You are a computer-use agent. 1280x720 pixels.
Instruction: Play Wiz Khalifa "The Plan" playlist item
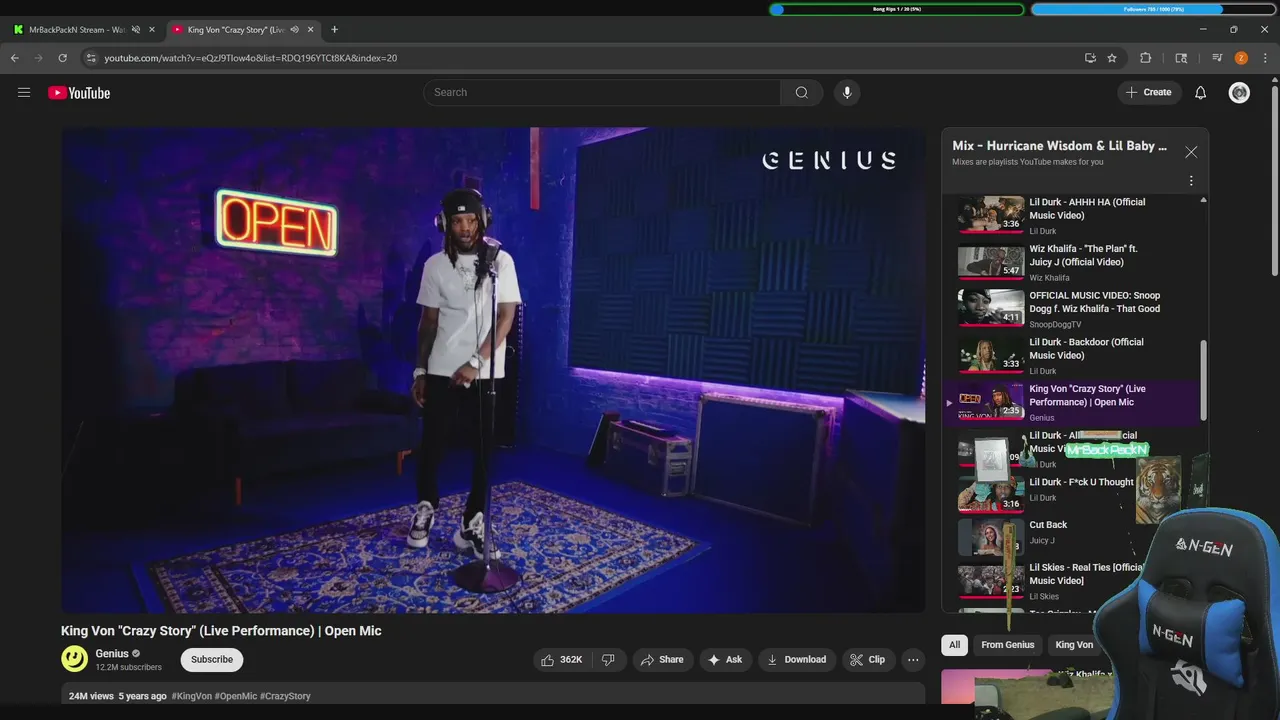pyautogui.click(x=1072, y=262)
